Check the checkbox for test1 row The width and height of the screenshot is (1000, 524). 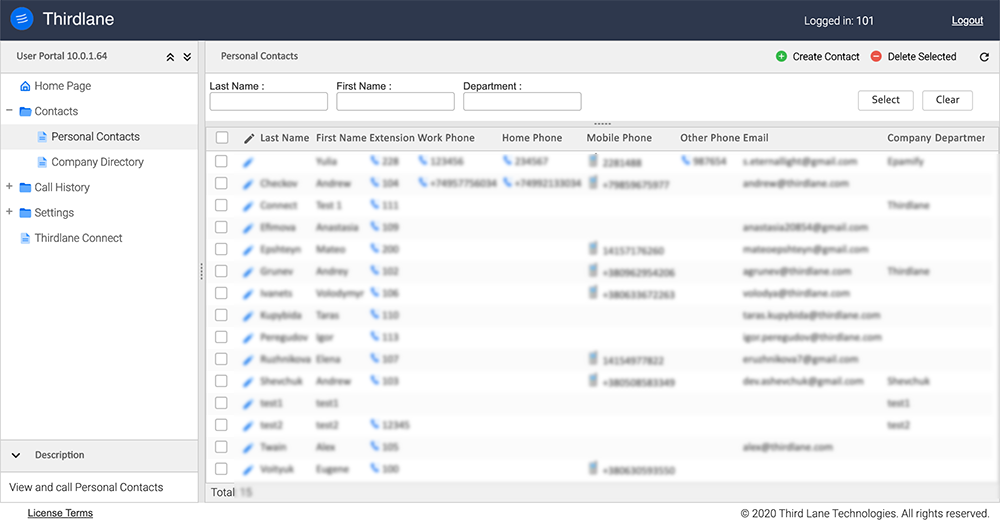[x=221, y=403]
